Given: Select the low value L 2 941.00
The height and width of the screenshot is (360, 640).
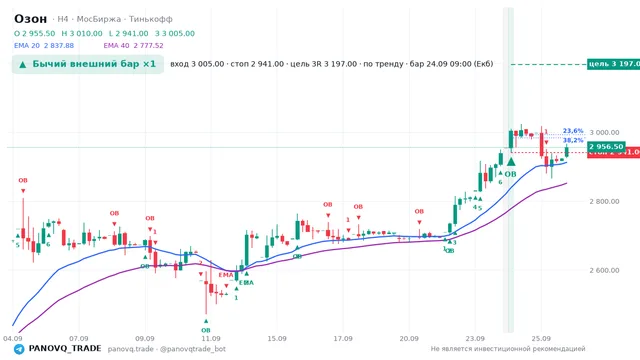Looking at the screenshot, I should (x=129, y=33).
